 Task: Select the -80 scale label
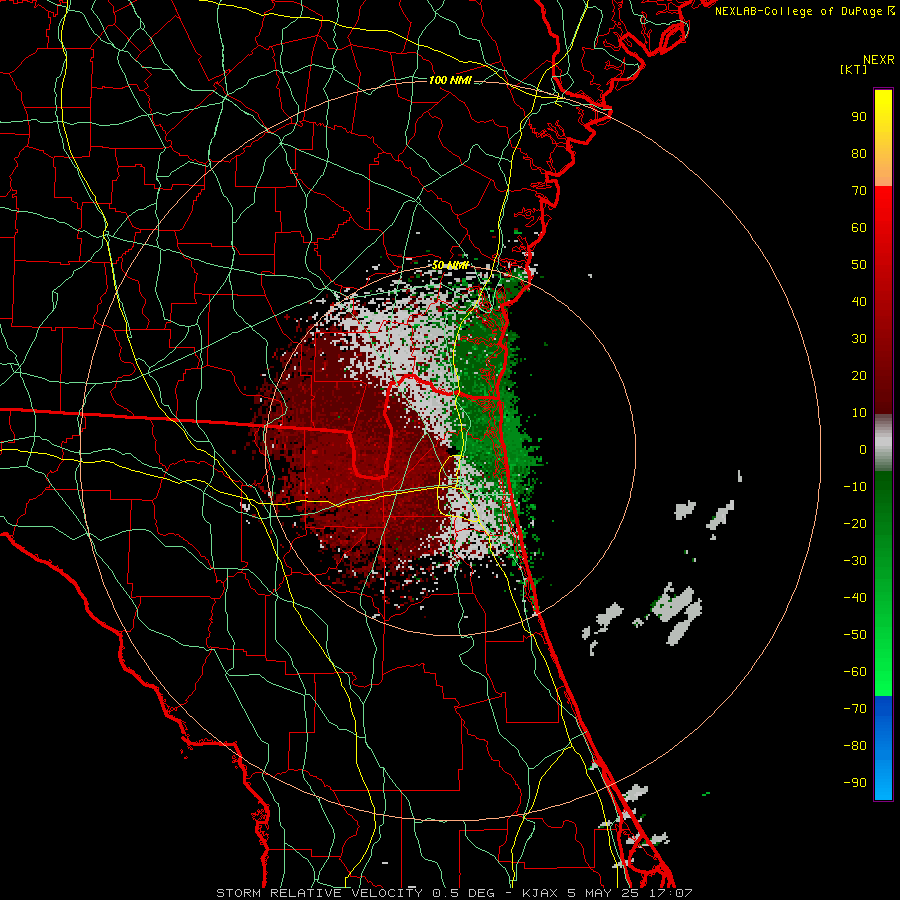click(x=855, y=746)
